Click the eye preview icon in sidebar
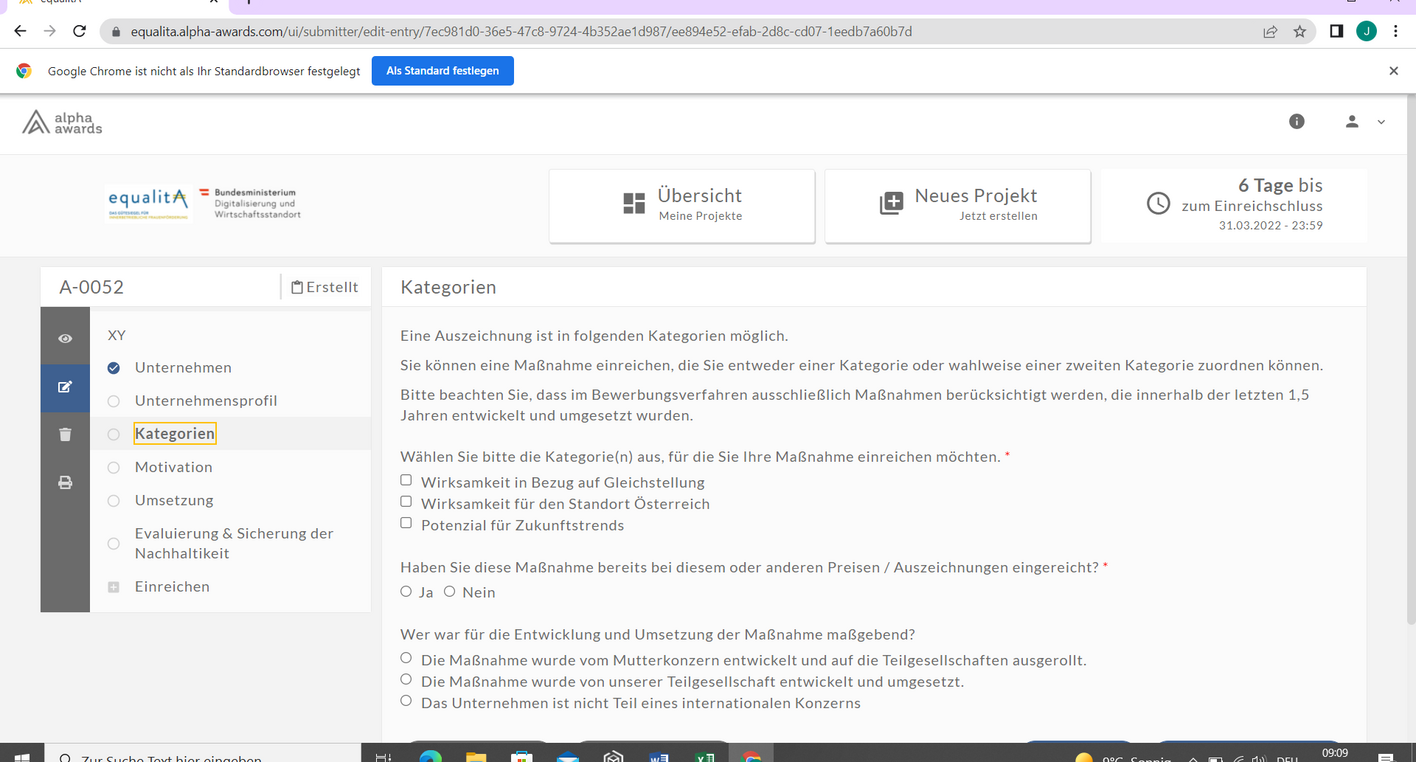 (65, 339)
